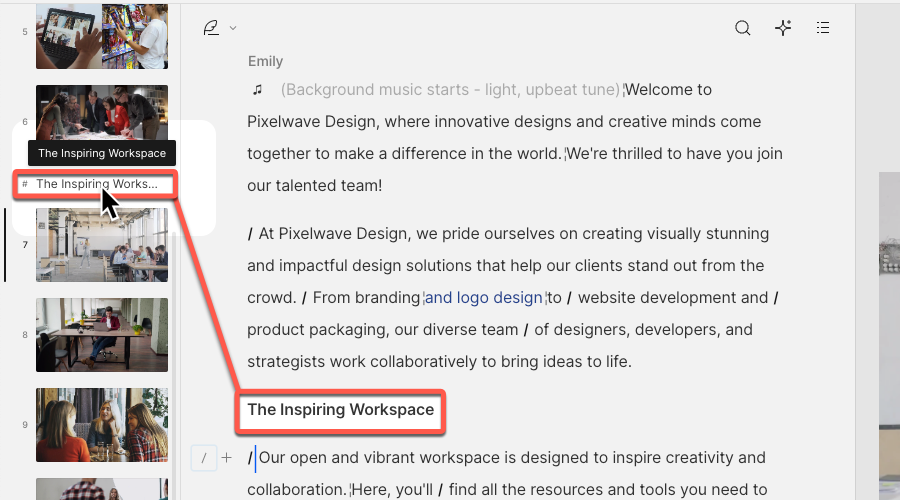Click the 'Welcome to' opening words

pyautogui.click(x=669, y=90)
